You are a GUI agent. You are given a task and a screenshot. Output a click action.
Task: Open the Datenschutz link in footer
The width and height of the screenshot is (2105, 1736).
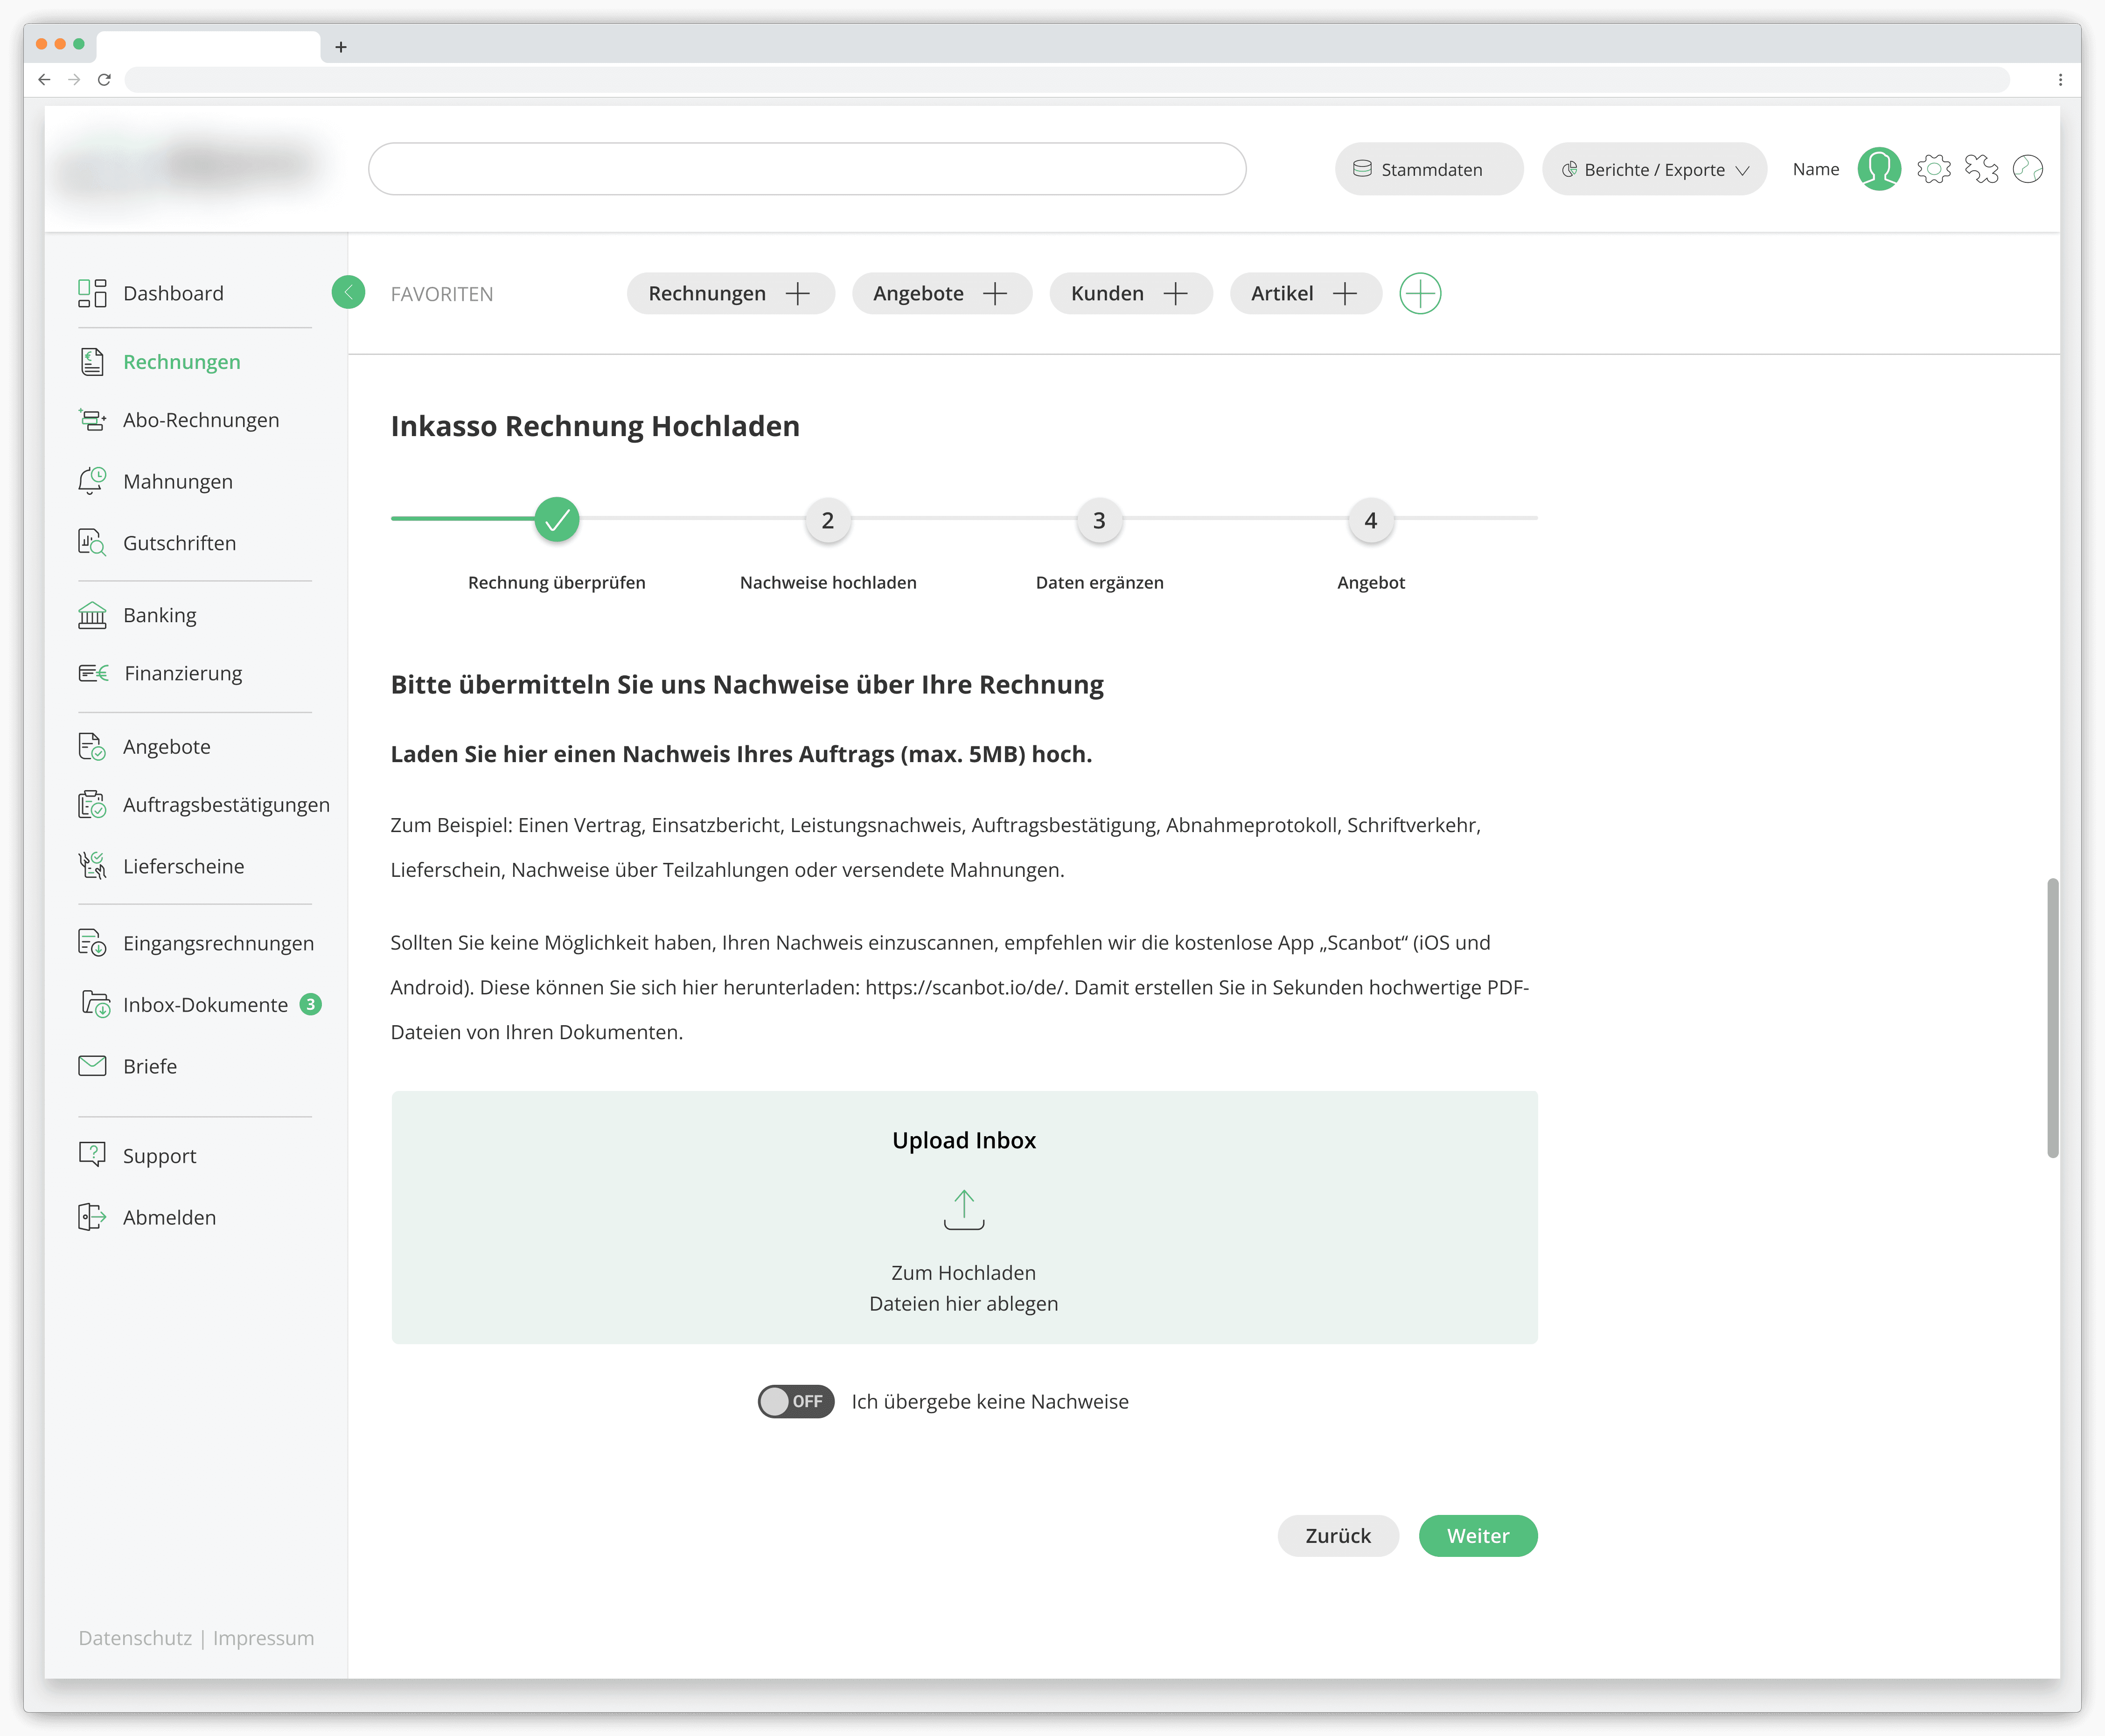pos(135,1638)
